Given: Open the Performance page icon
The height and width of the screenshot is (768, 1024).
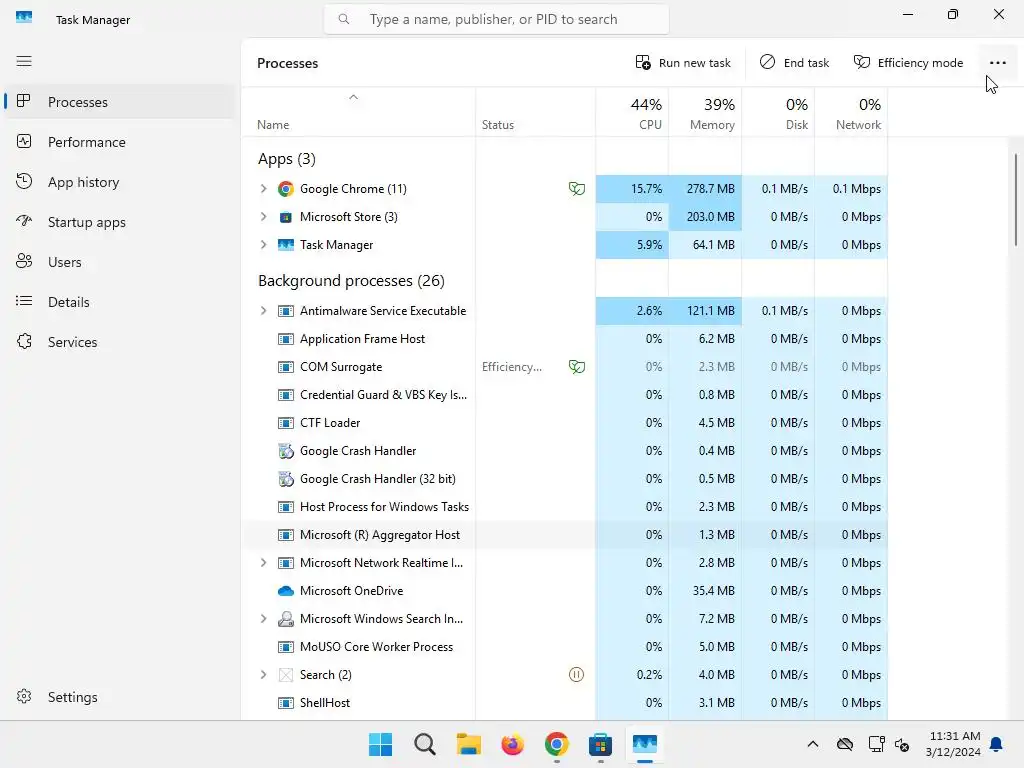Looking at the screenshot, I should (x=24, y=141).
